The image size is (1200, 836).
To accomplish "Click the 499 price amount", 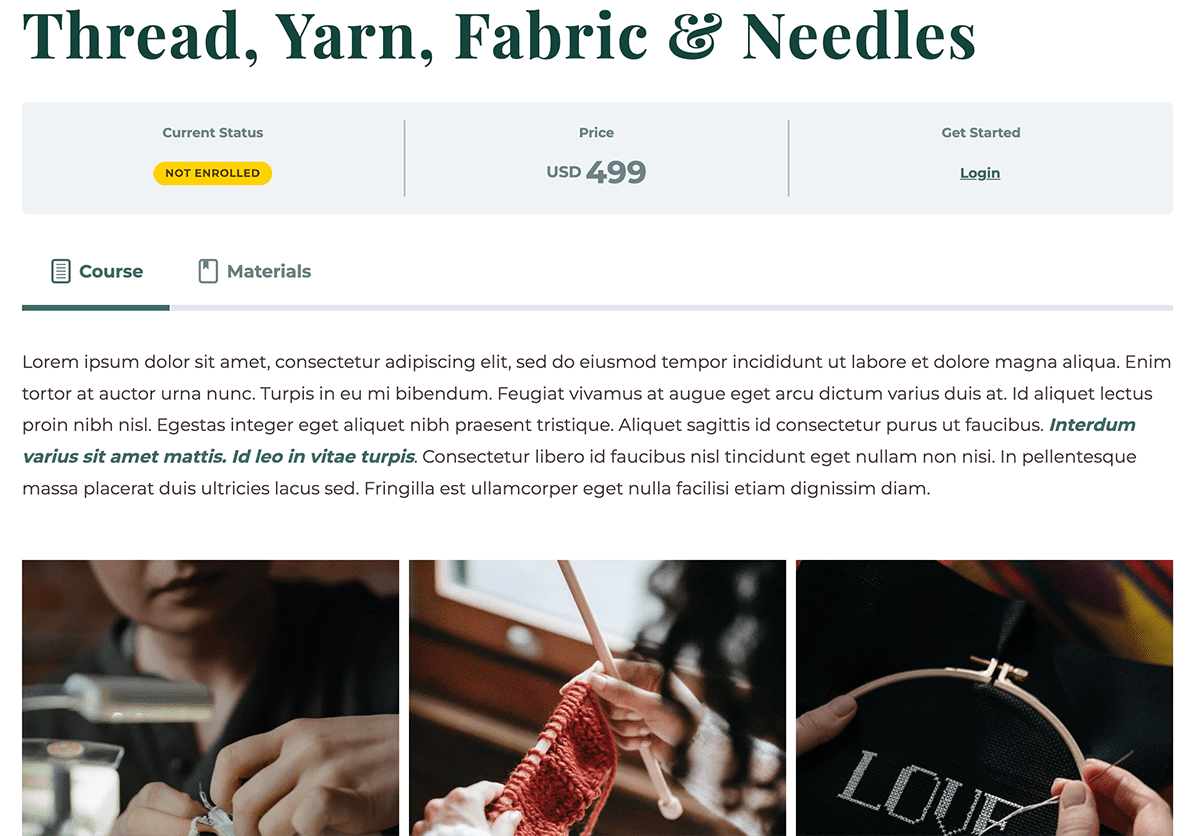I will pos(616,172).
